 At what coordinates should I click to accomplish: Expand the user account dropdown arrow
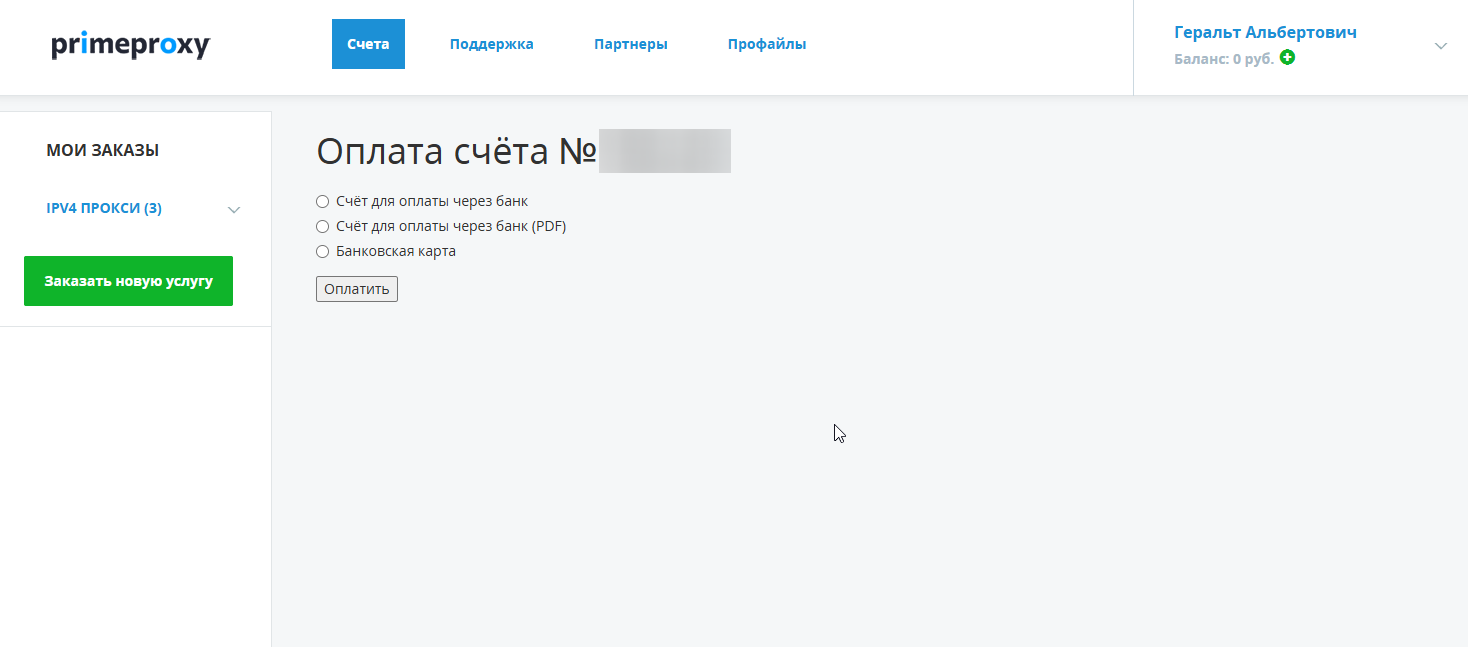click(x=1441, y=46)
